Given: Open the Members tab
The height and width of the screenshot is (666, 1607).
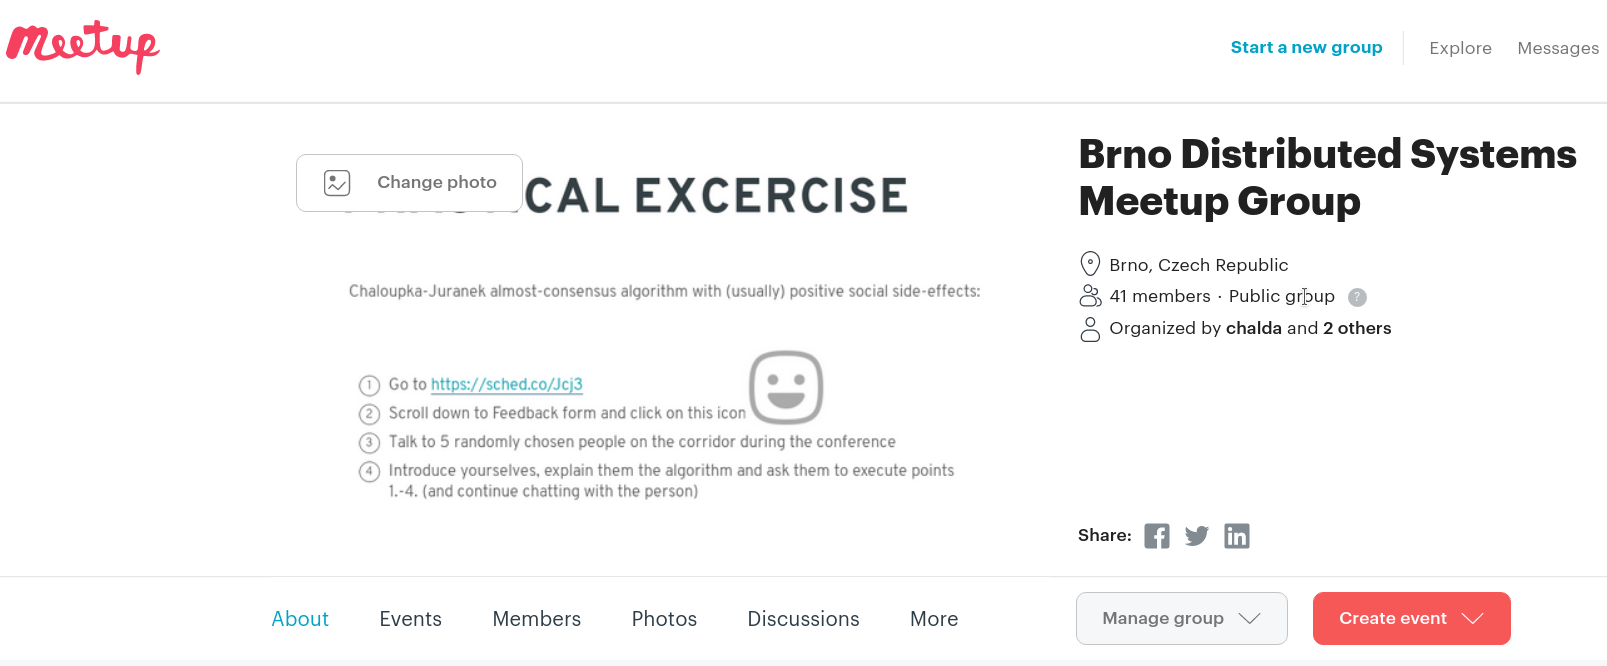Looking at the screenshot, I should (536, 619).
